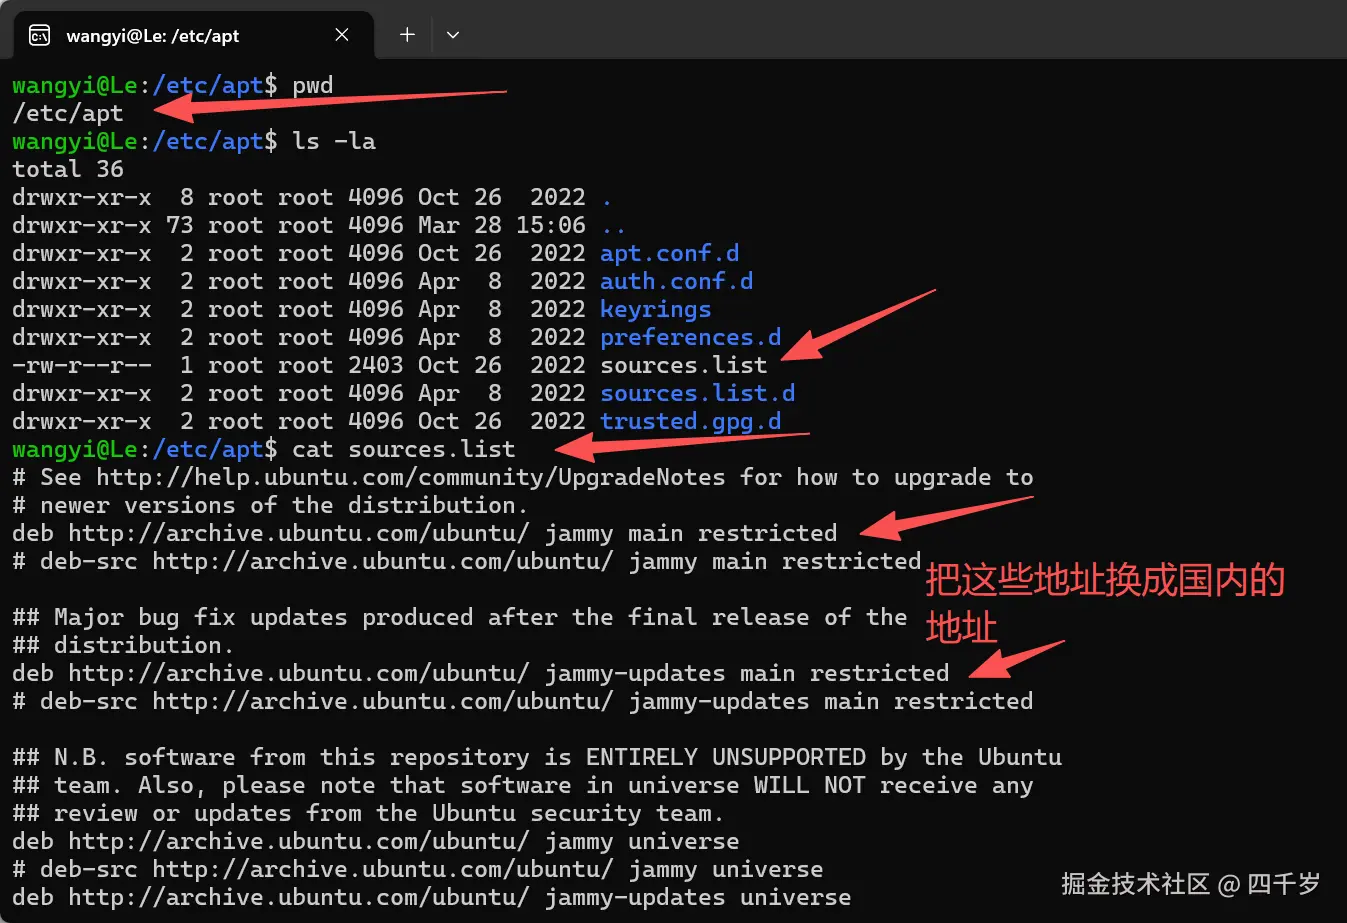
Task: Open the new tab dropdown chevron
Action: click(453, 33)
